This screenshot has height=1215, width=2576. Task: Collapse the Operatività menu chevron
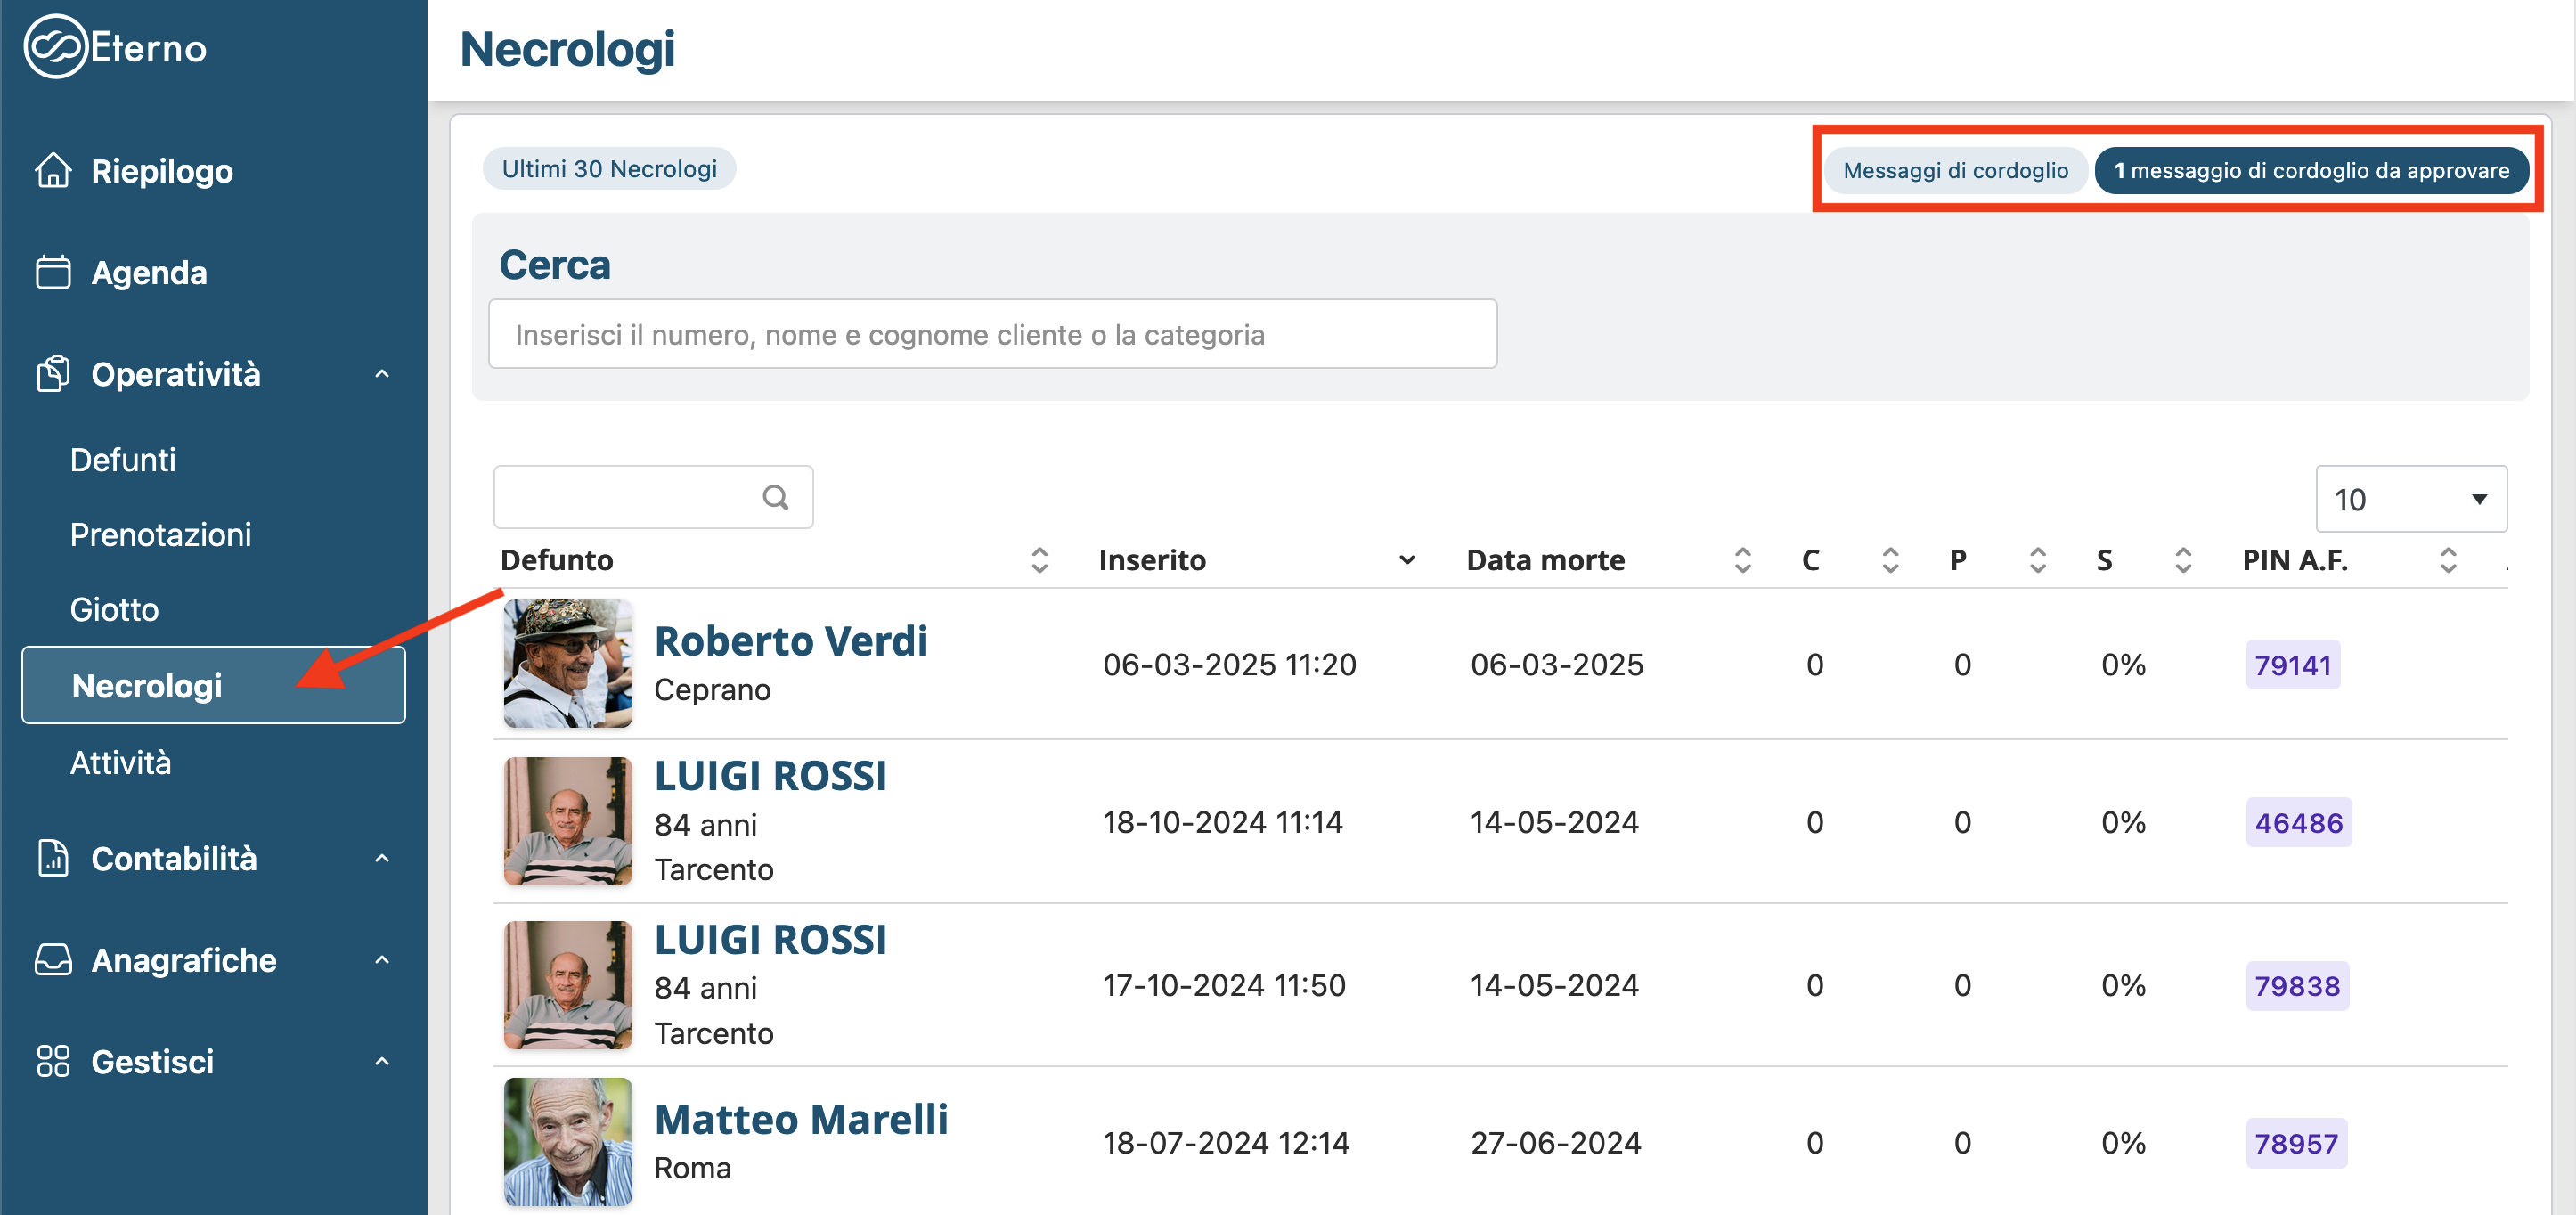pyautogui.click(x=381, y=374)
